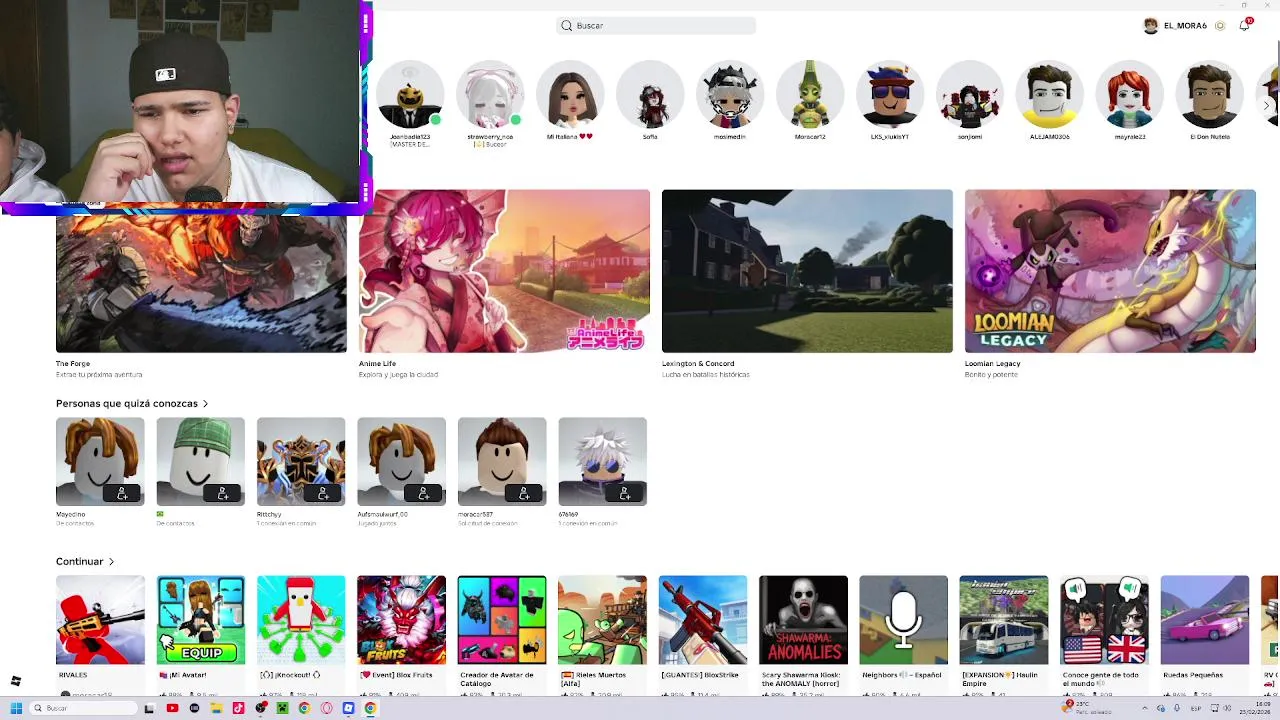
Task: Open friend Joanbadia123's avatar
Action: coord(410,95)
